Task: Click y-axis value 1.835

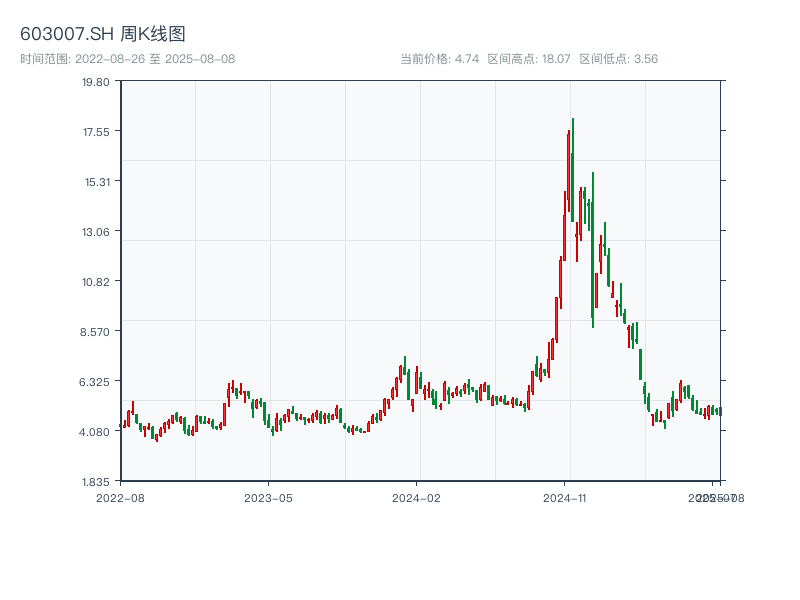Action: (95, 482)
